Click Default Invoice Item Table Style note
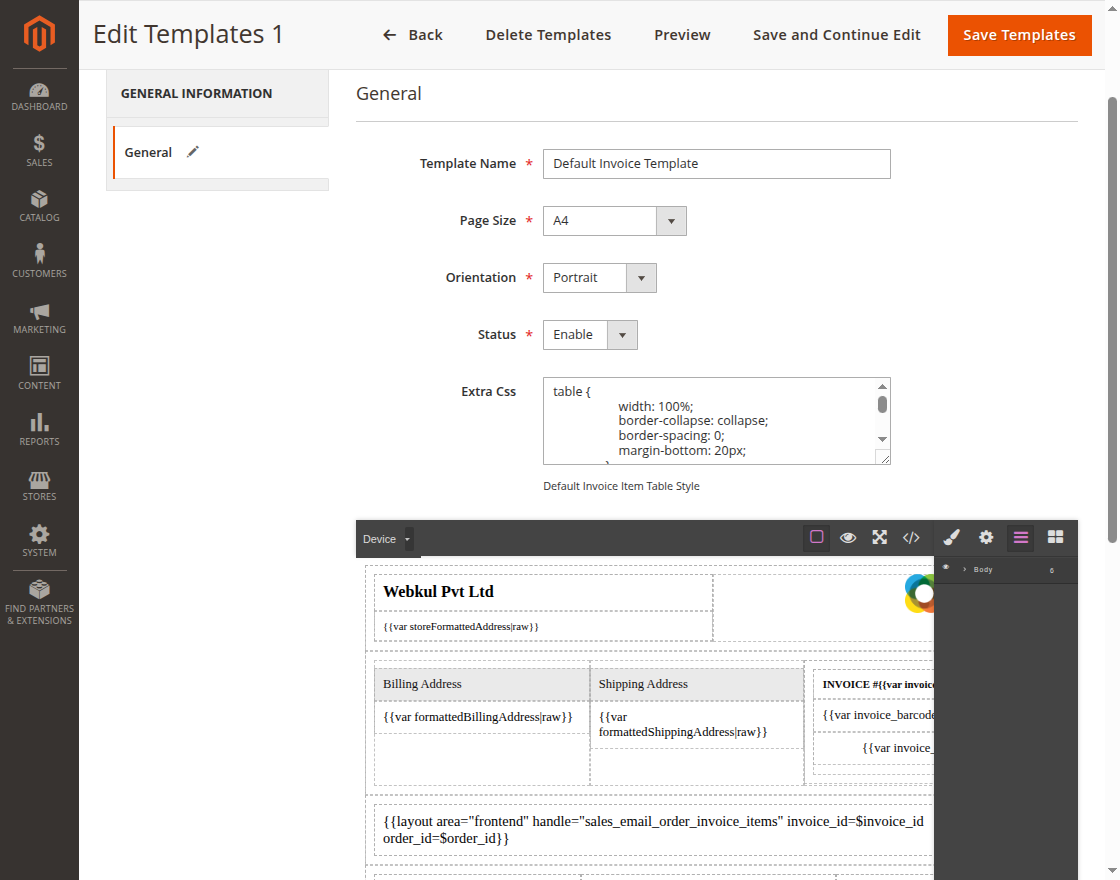 pyautogui.click(x=621, y=486)
